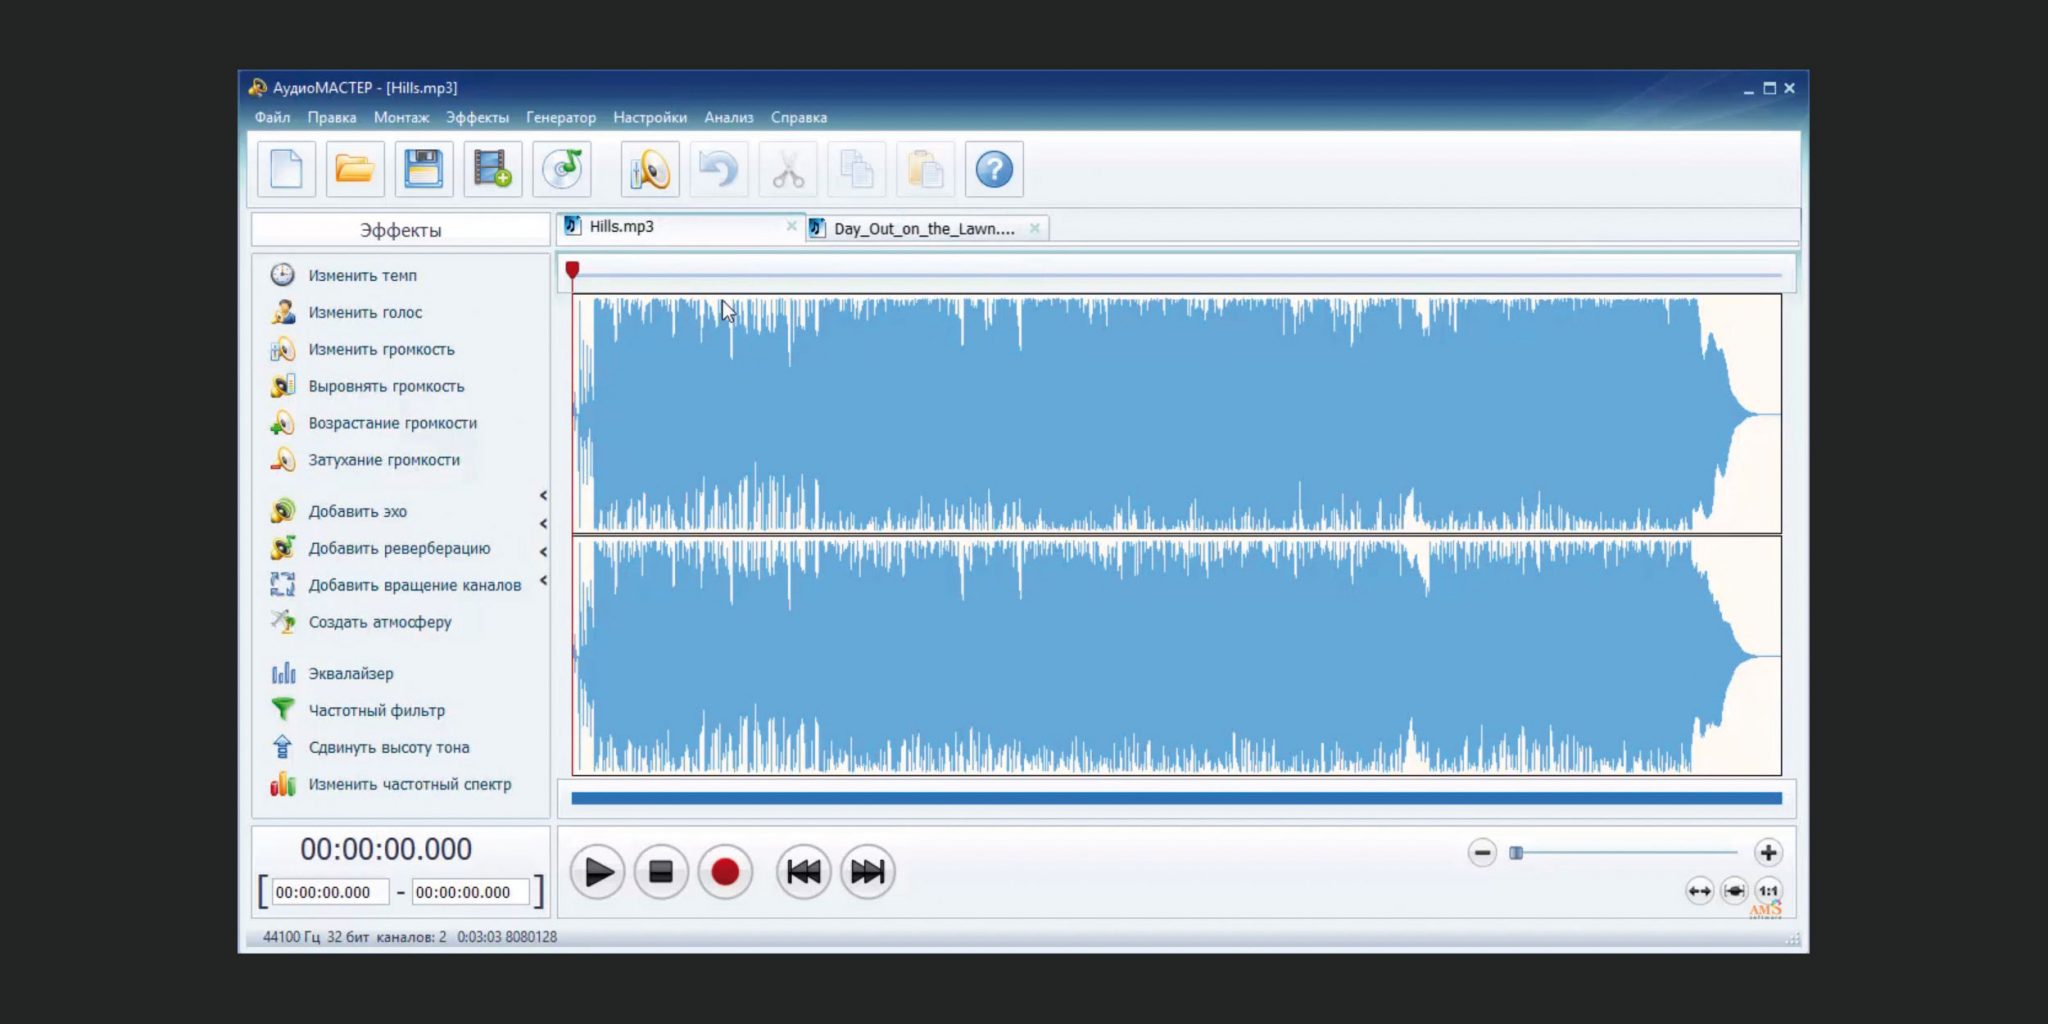The height and width of the screenshot is (1024, 2048).
Task: Click the 44100 Гц status bar entry
Action: tap(291, 937)
